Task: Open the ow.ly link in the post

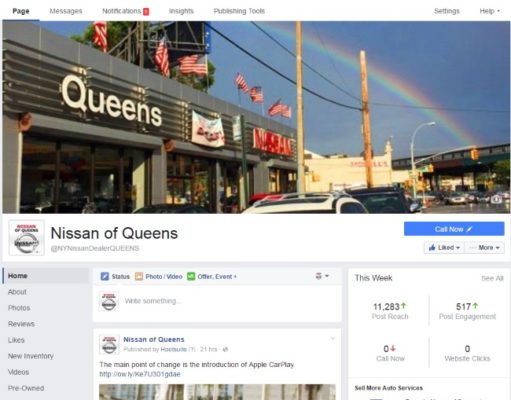Action: click(x=140, y=374)
